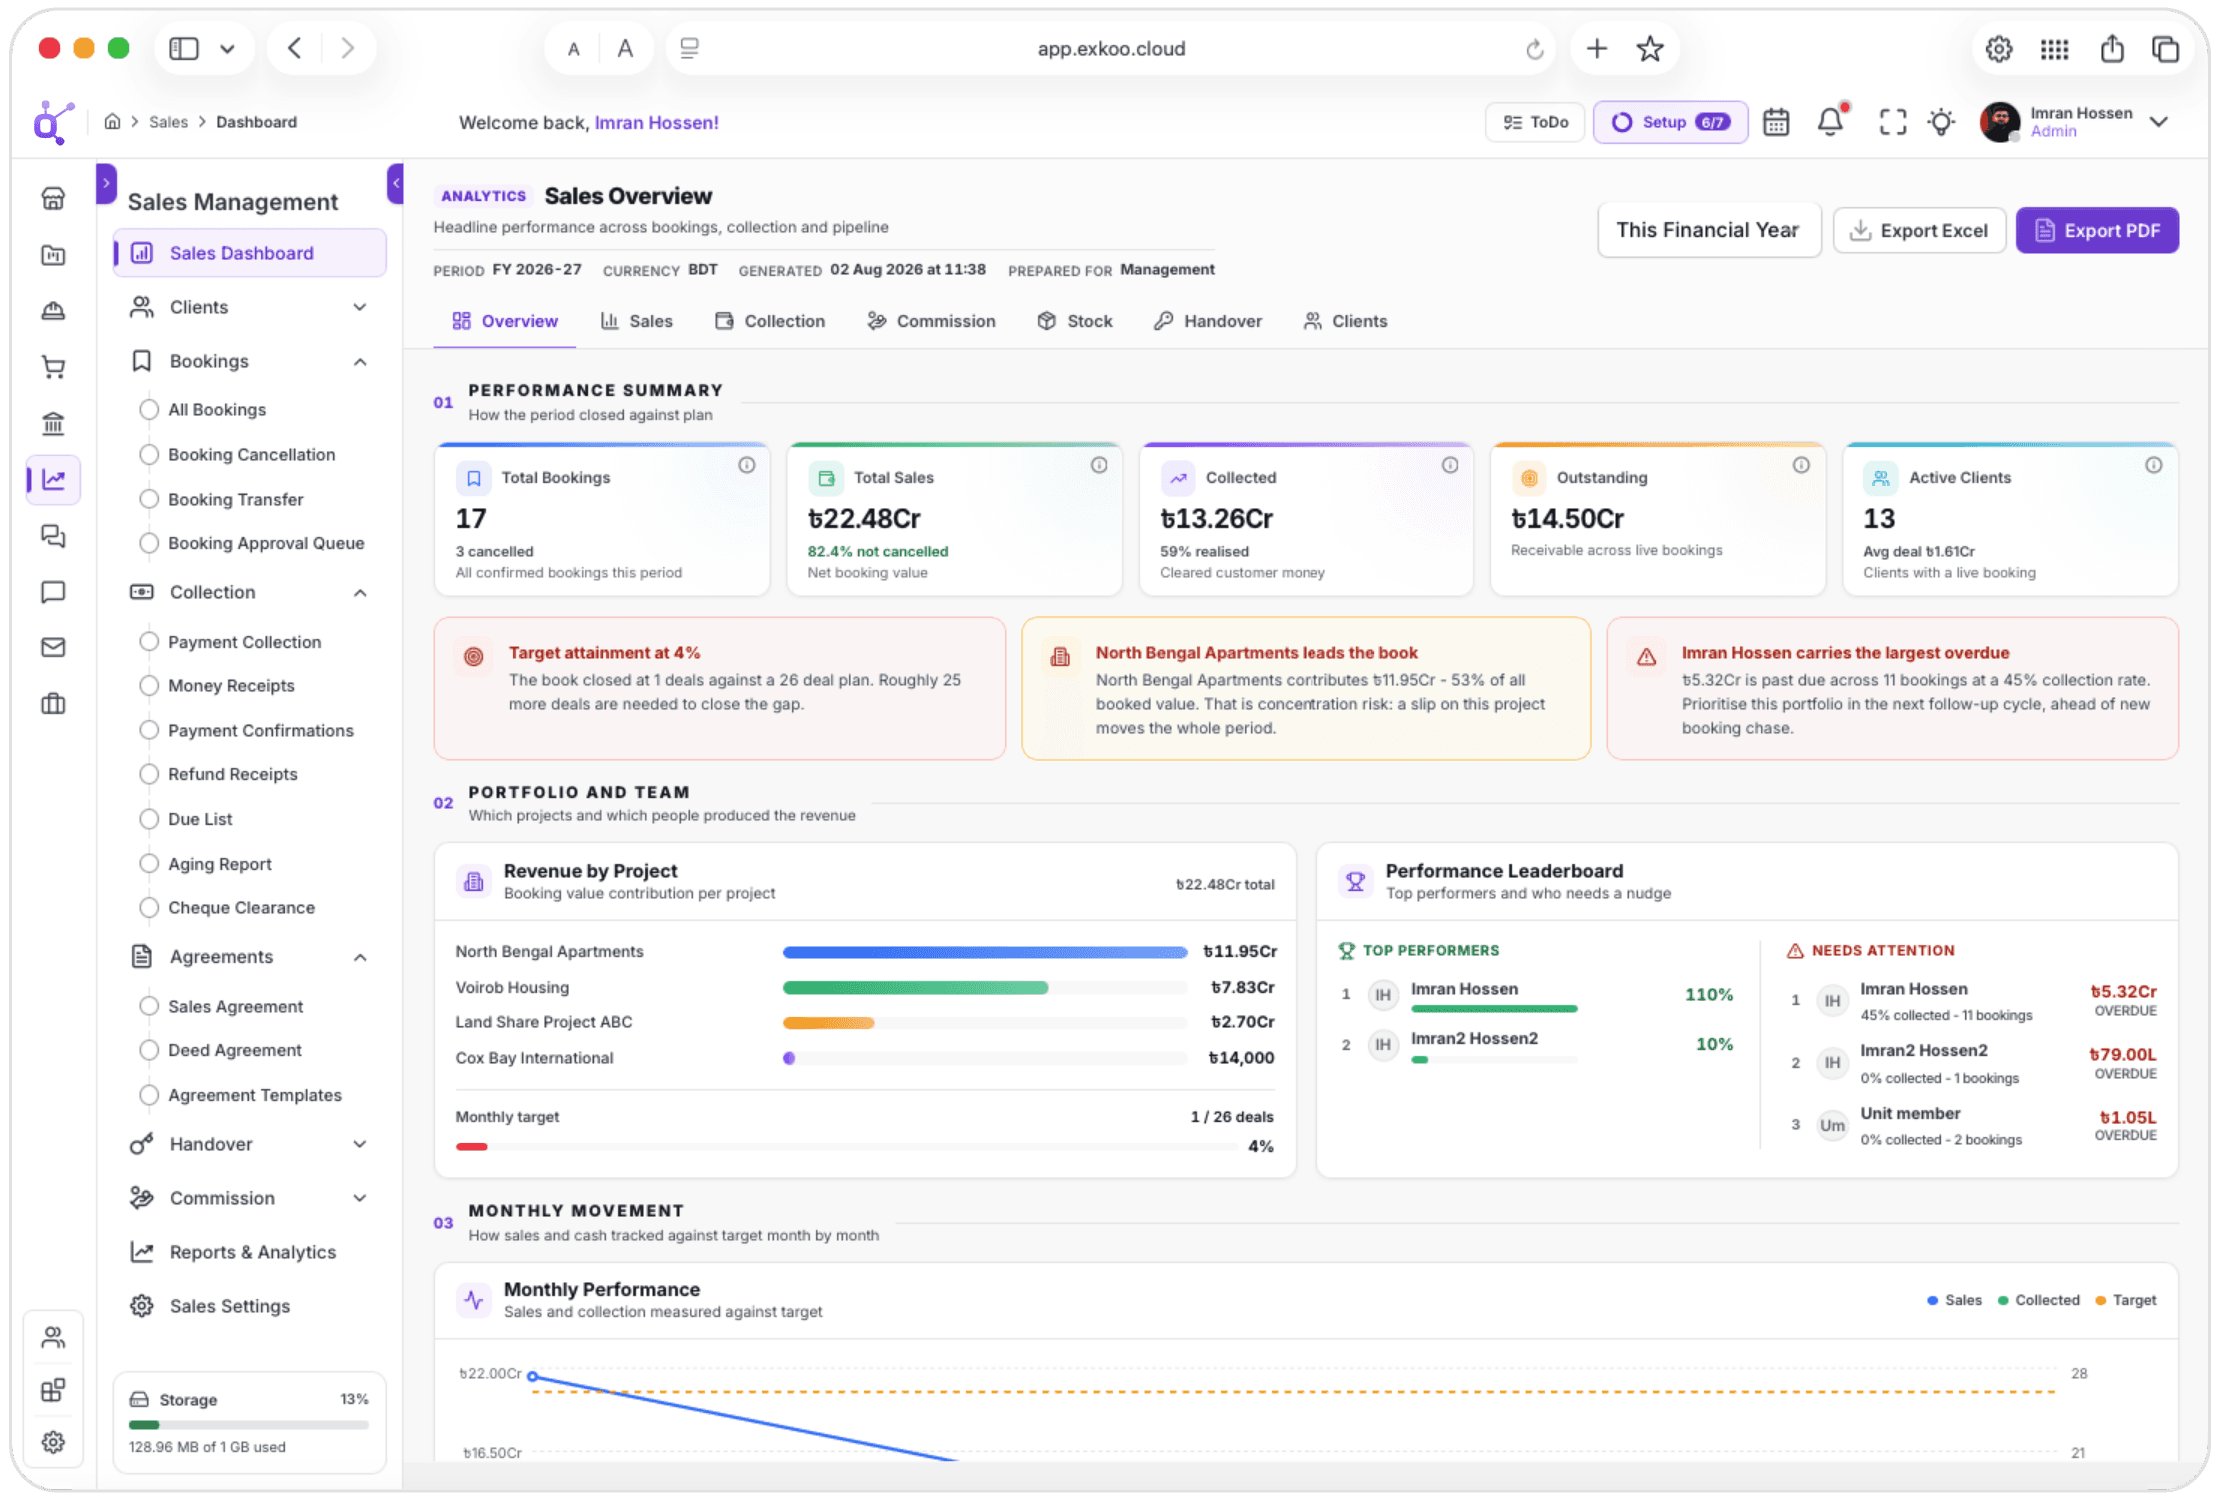Click the browser address bar
The width and height of the screenshot is (2220, 1500).
coord(1110,49)
